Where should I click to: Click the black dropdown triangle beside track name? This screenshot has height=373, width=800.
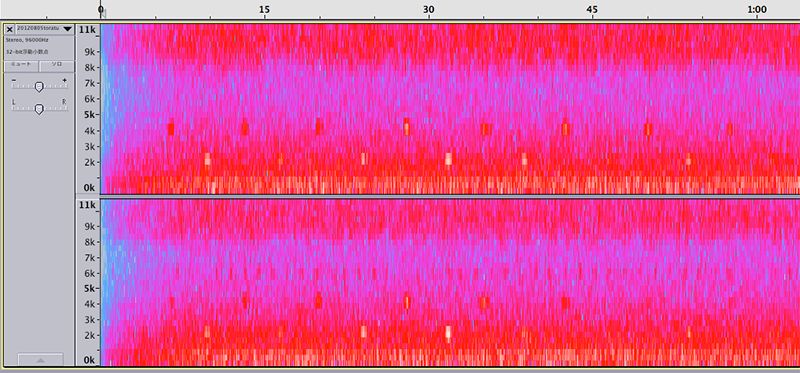point(67,29)
